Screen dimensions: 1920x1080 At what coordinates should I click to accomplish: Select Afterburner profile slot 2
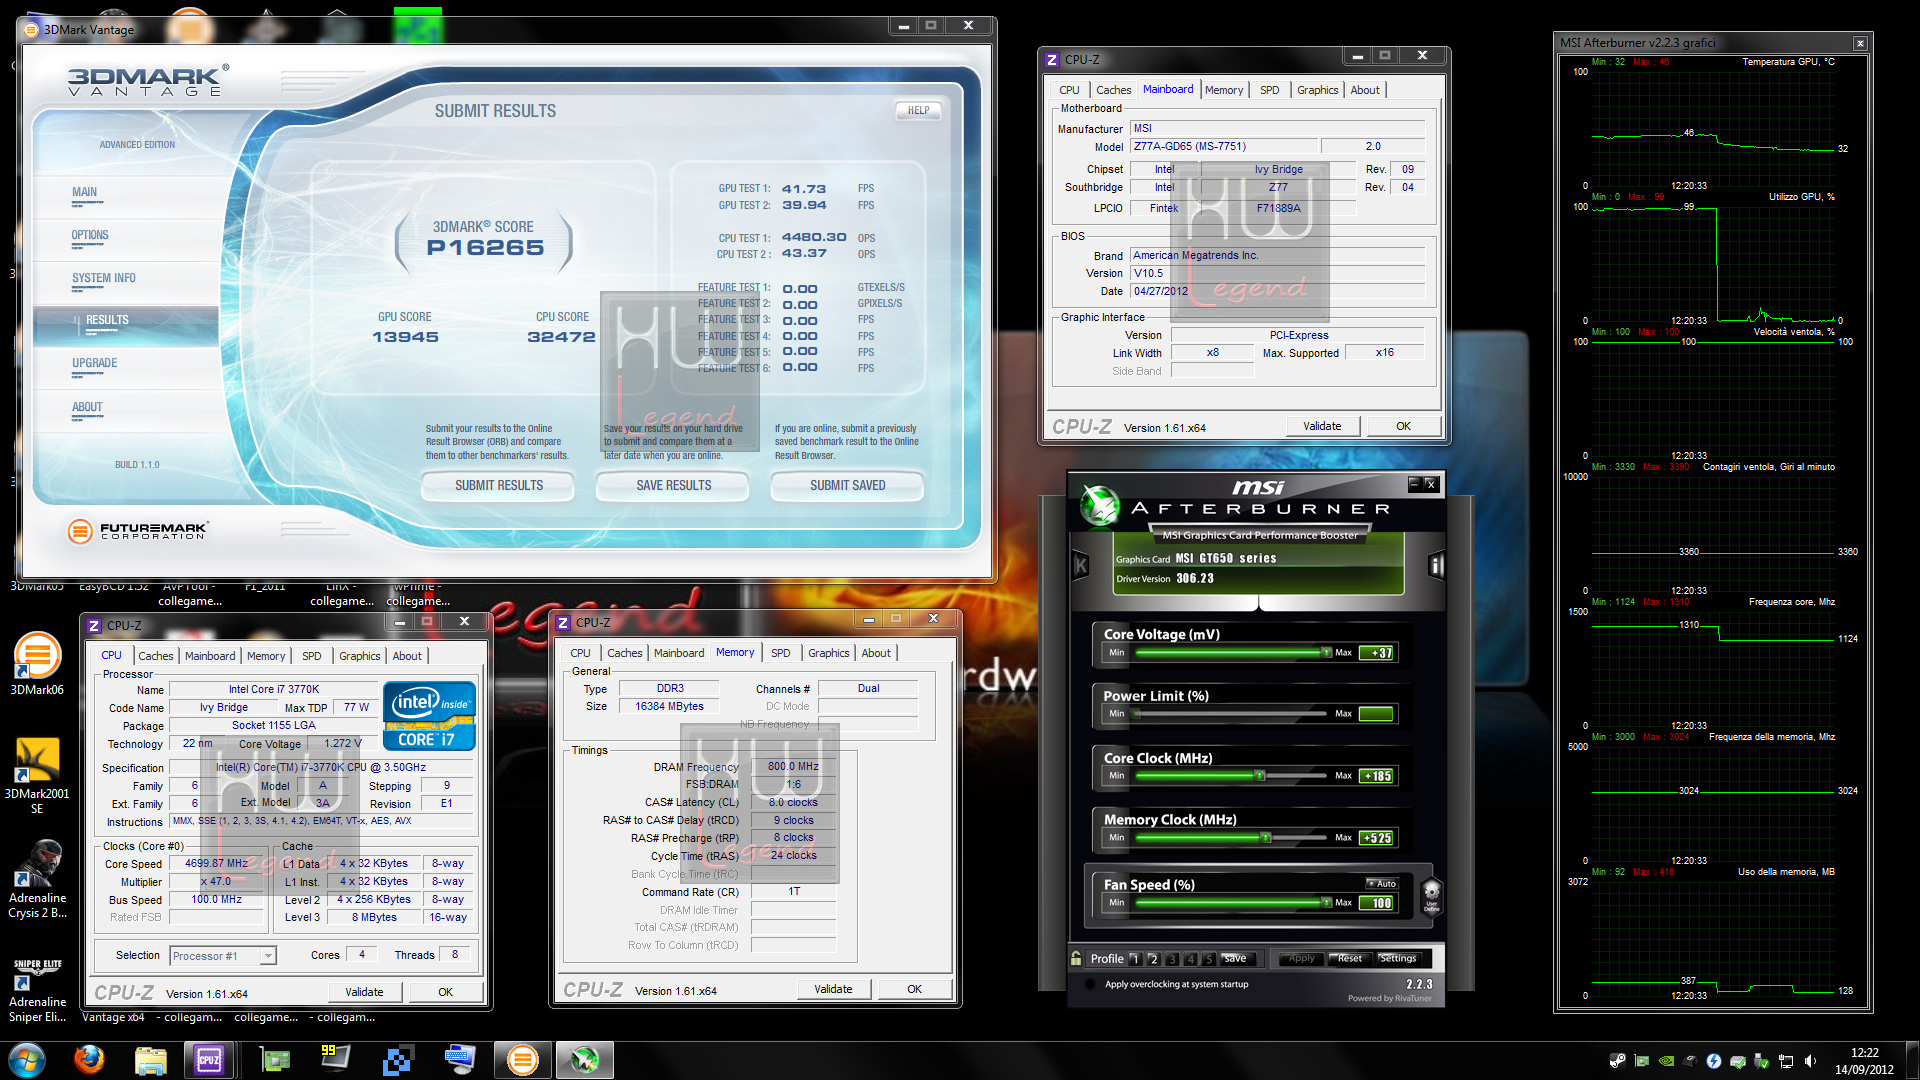coord(1153,958)
